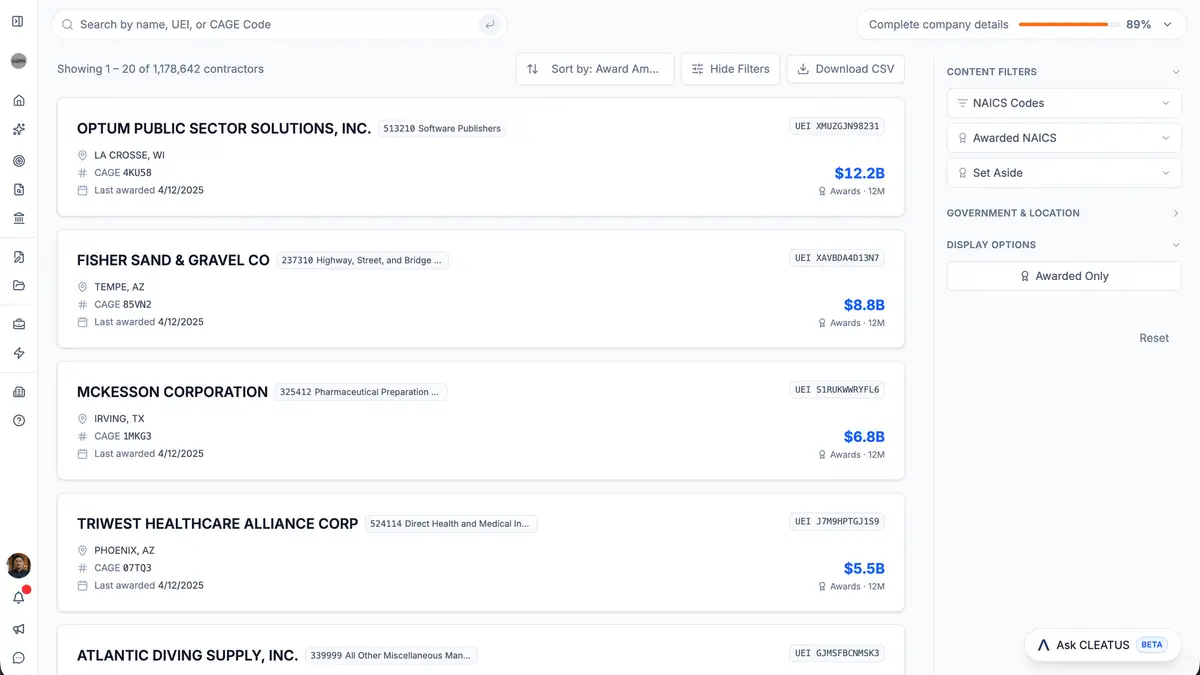Click CAGE 07TQ3 text

click(x=123, y=568)
